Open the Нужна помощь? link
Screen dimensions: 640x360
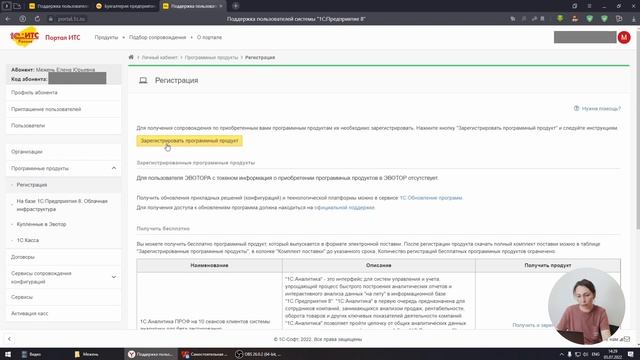601,109
